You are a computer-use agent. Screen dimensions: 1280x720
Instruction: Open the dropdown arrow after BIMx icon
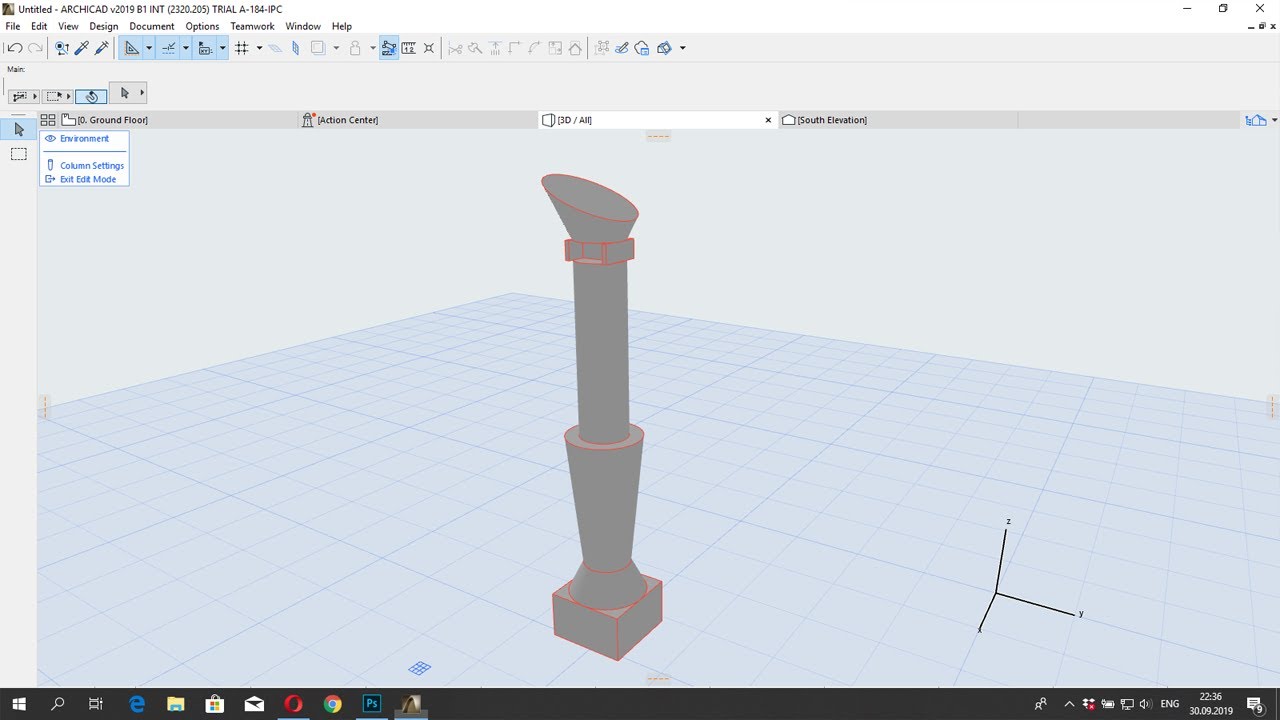[682, 48]
